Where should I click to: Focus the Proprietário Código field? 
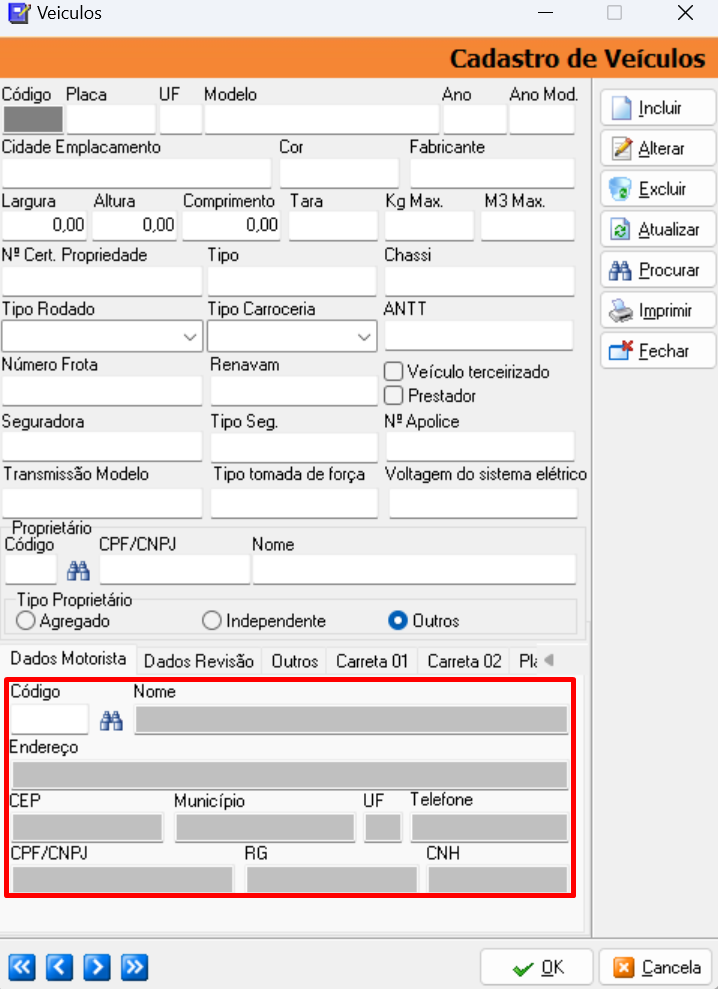[x=31, y=570]
